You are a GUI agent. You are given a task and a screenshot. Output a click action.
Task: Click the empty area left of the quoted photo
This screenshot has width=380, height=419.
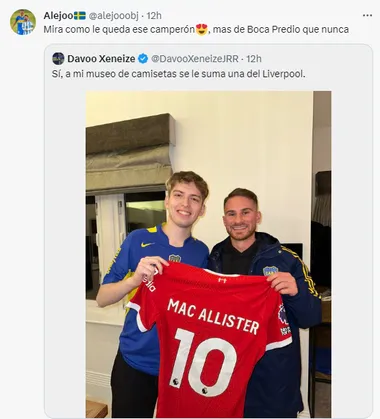(x=65, y=253)
